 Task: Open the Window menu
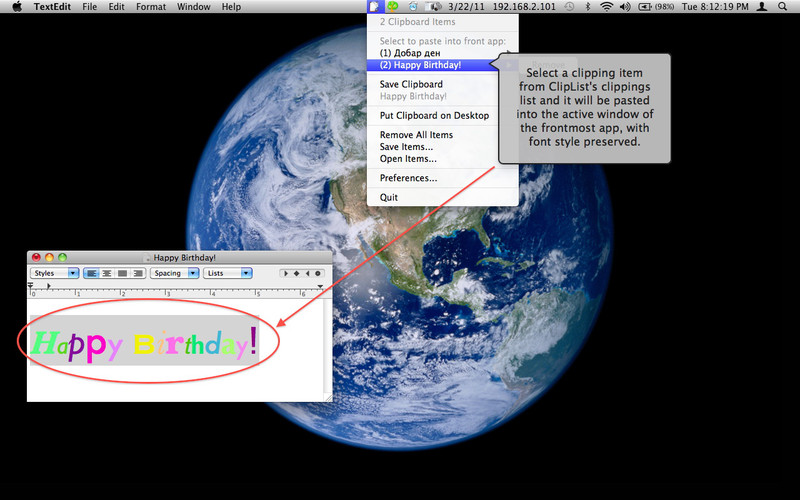pyautogui.click(x=193, y=7)
